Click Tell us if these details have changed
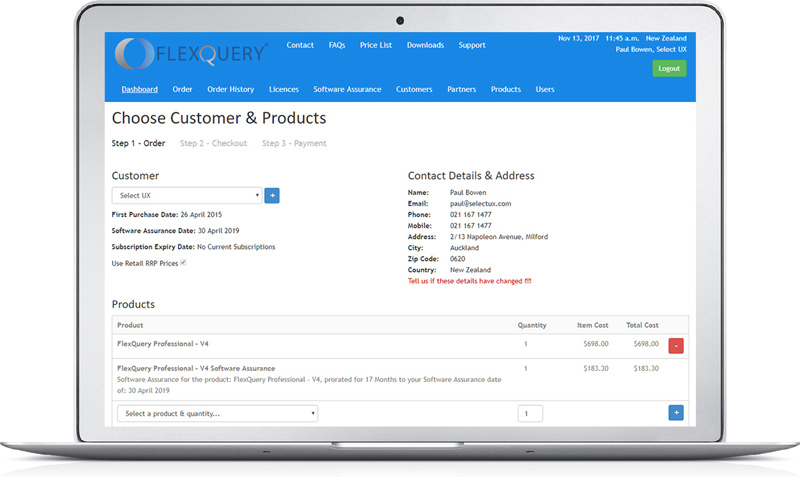Viewport: 800px width, 477px height. pyautogui.click(x=465, y=281)
